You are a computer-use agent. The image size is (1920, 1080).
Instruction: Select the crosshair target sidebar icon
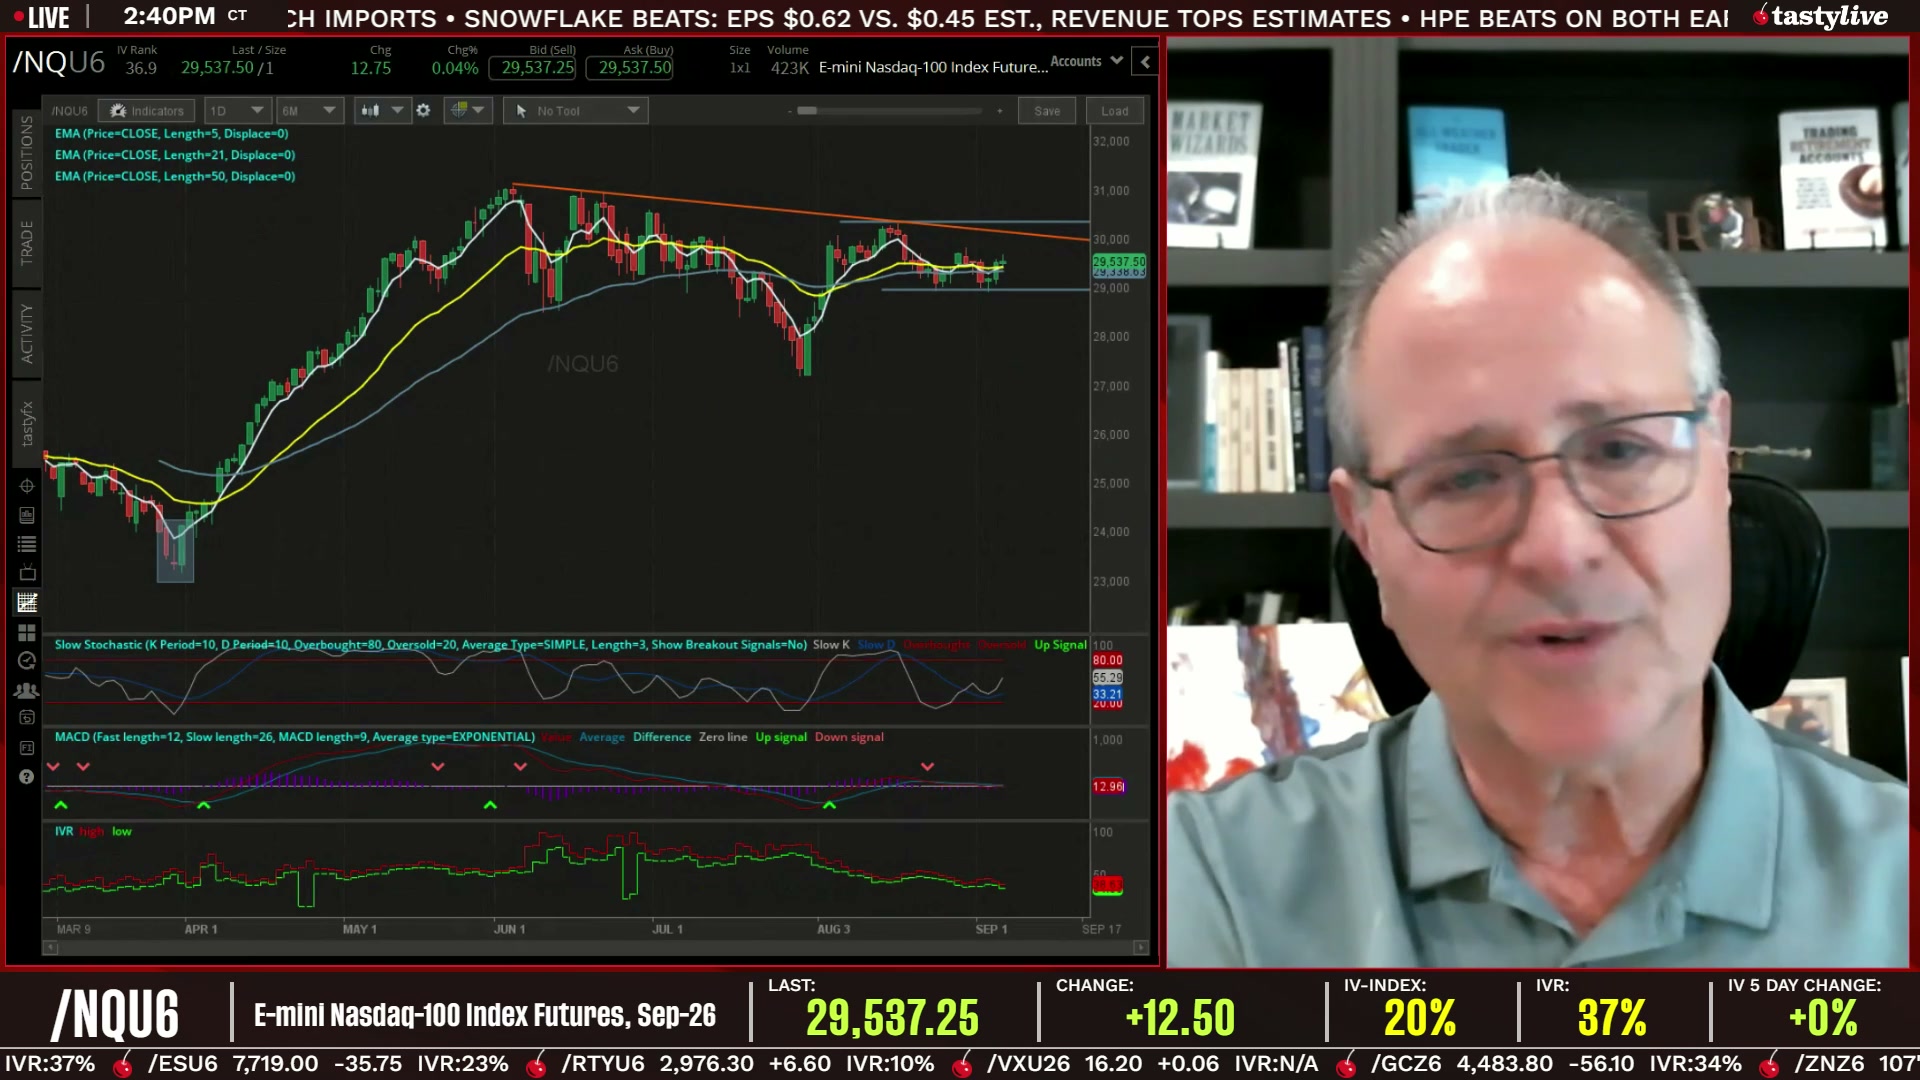click(x=27, y=486)
